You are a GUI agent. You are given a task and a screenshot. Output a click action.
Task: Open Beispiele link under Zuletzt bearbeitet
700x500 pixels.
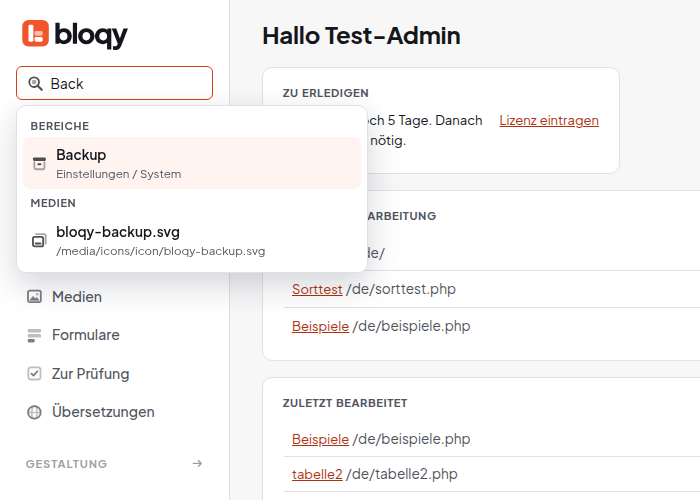[x=320, y=439]
